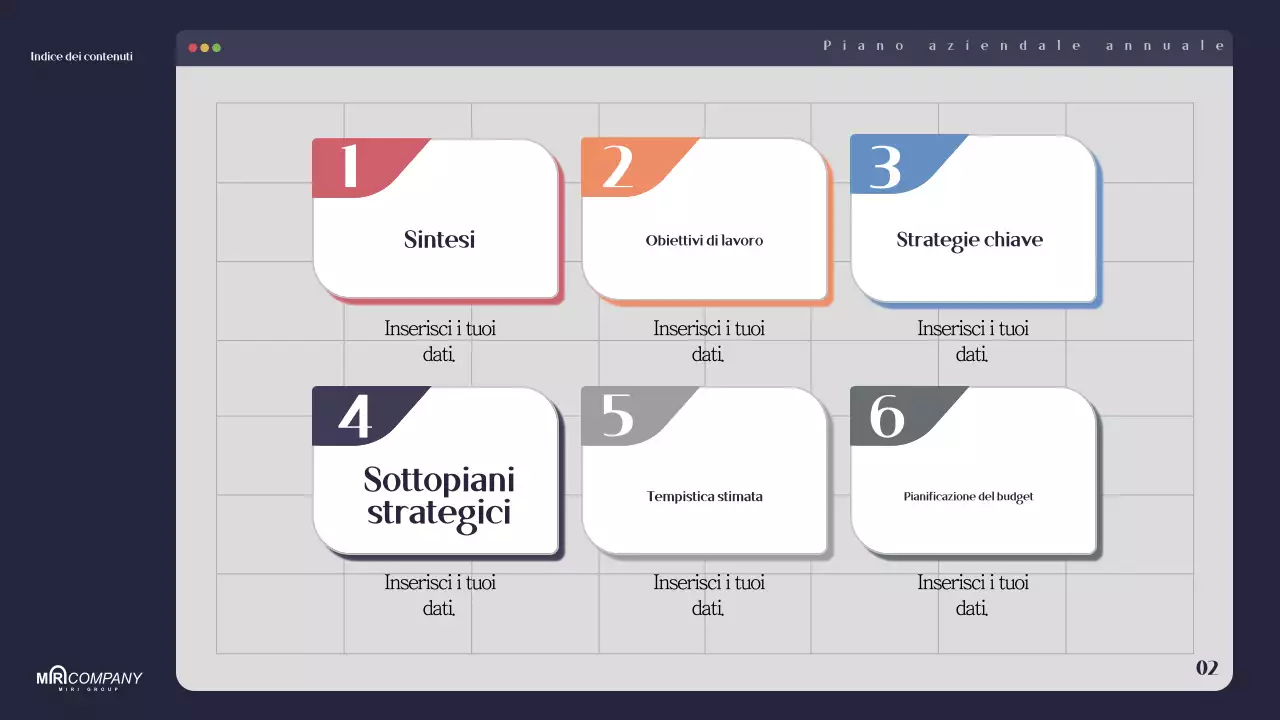The image size is (1280, 720).
Task: Click Inserisci i tuoi dati under Sintesi
Action: [x=438, y=340]
